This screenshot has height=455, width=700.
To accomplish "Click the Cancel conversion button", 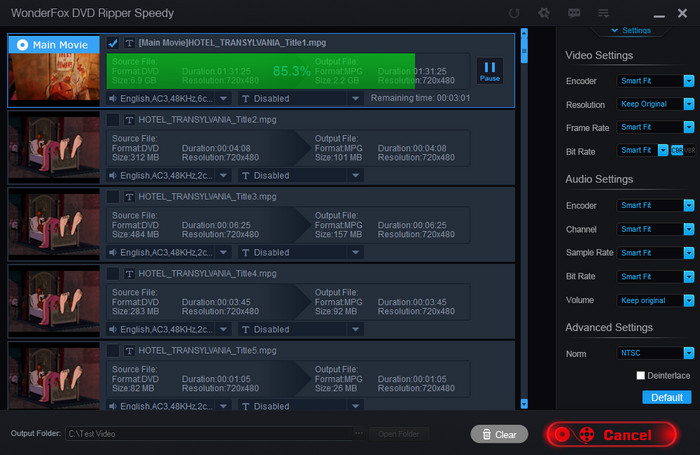I will coord(612,434).
